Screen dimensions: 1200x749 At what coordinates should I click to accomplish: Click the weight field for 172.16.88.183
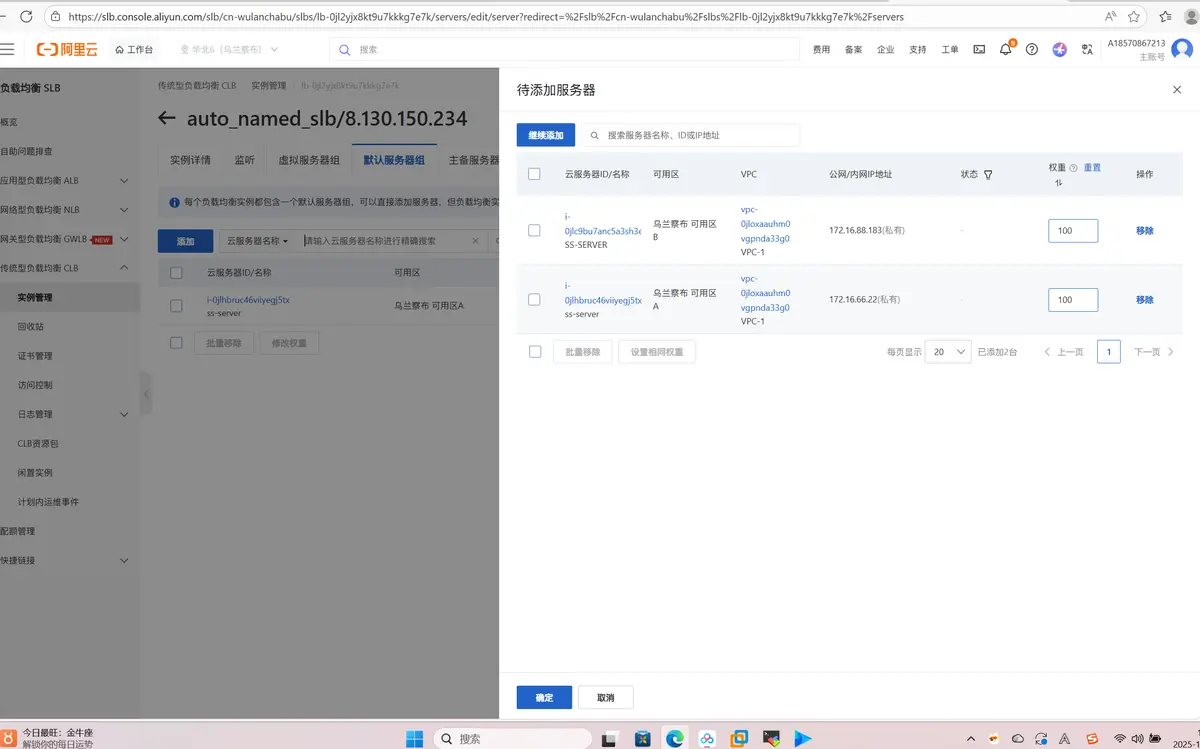(1073, 230)
